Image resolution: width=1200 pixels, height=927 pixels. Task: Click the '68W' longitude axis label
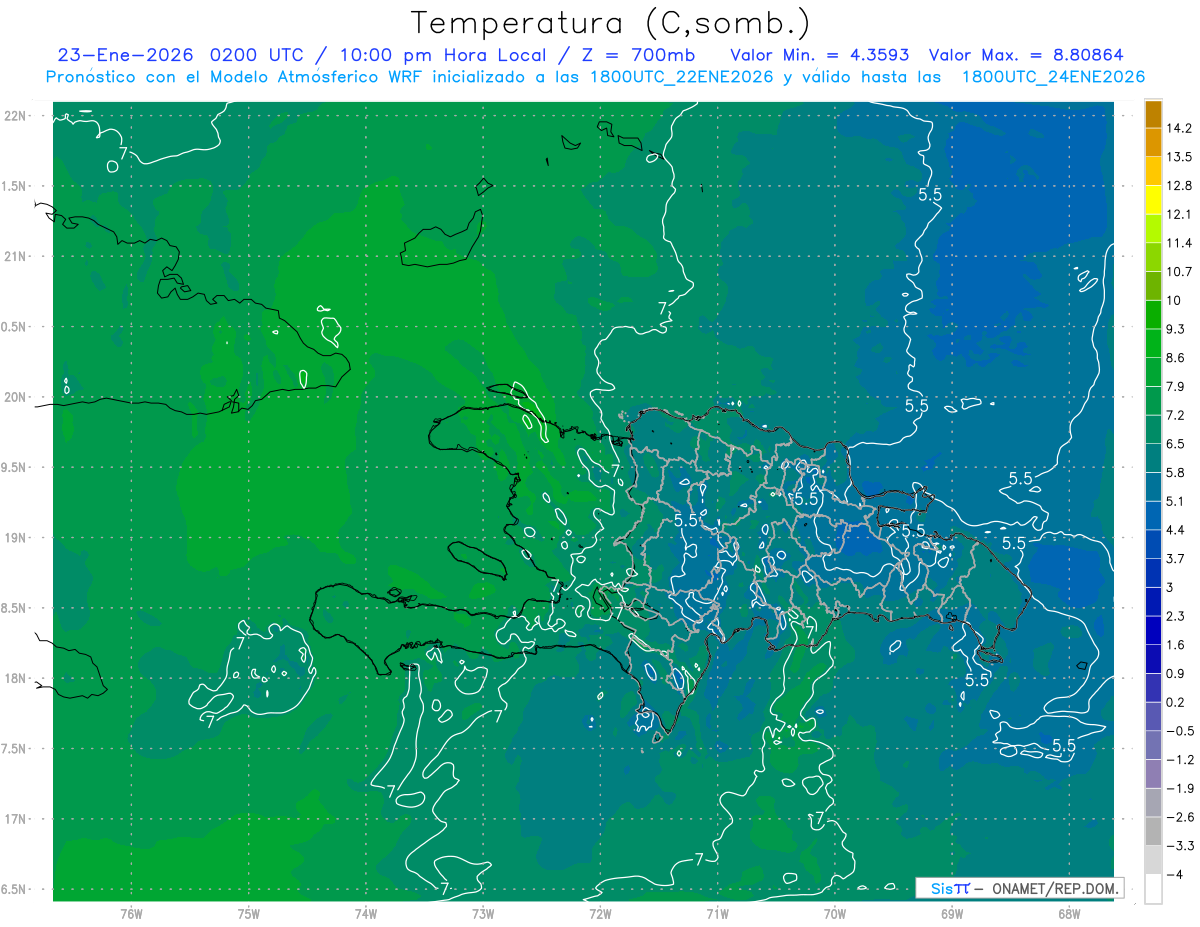(1068, 913)
